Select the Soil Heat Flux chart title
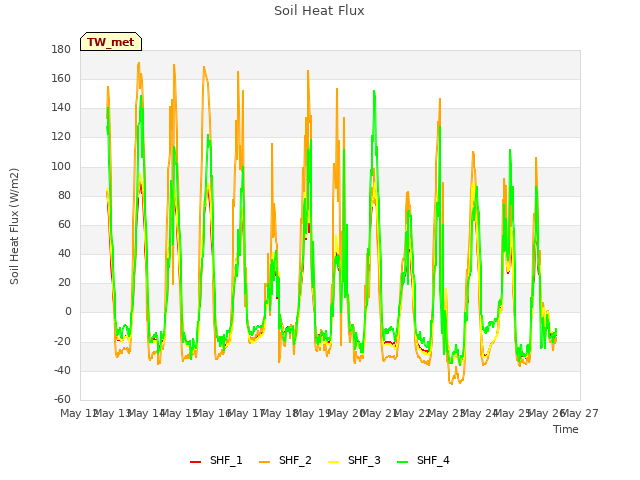Viewport: 640px width, 480px height. [319, 11]
